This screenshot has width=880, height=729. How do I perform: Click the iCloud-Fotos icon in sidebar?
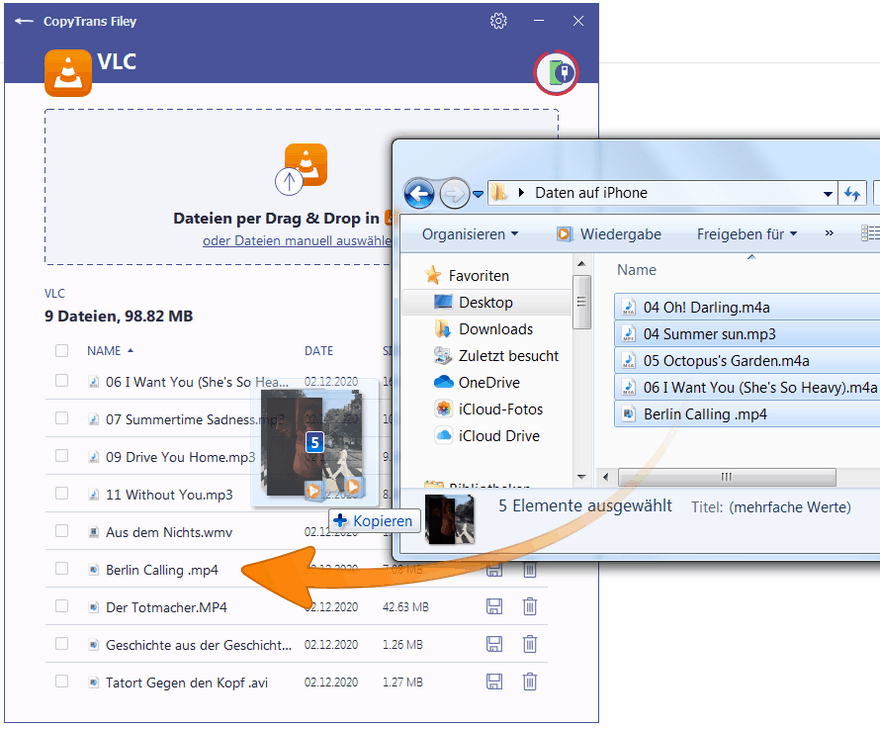click(443, 409)
